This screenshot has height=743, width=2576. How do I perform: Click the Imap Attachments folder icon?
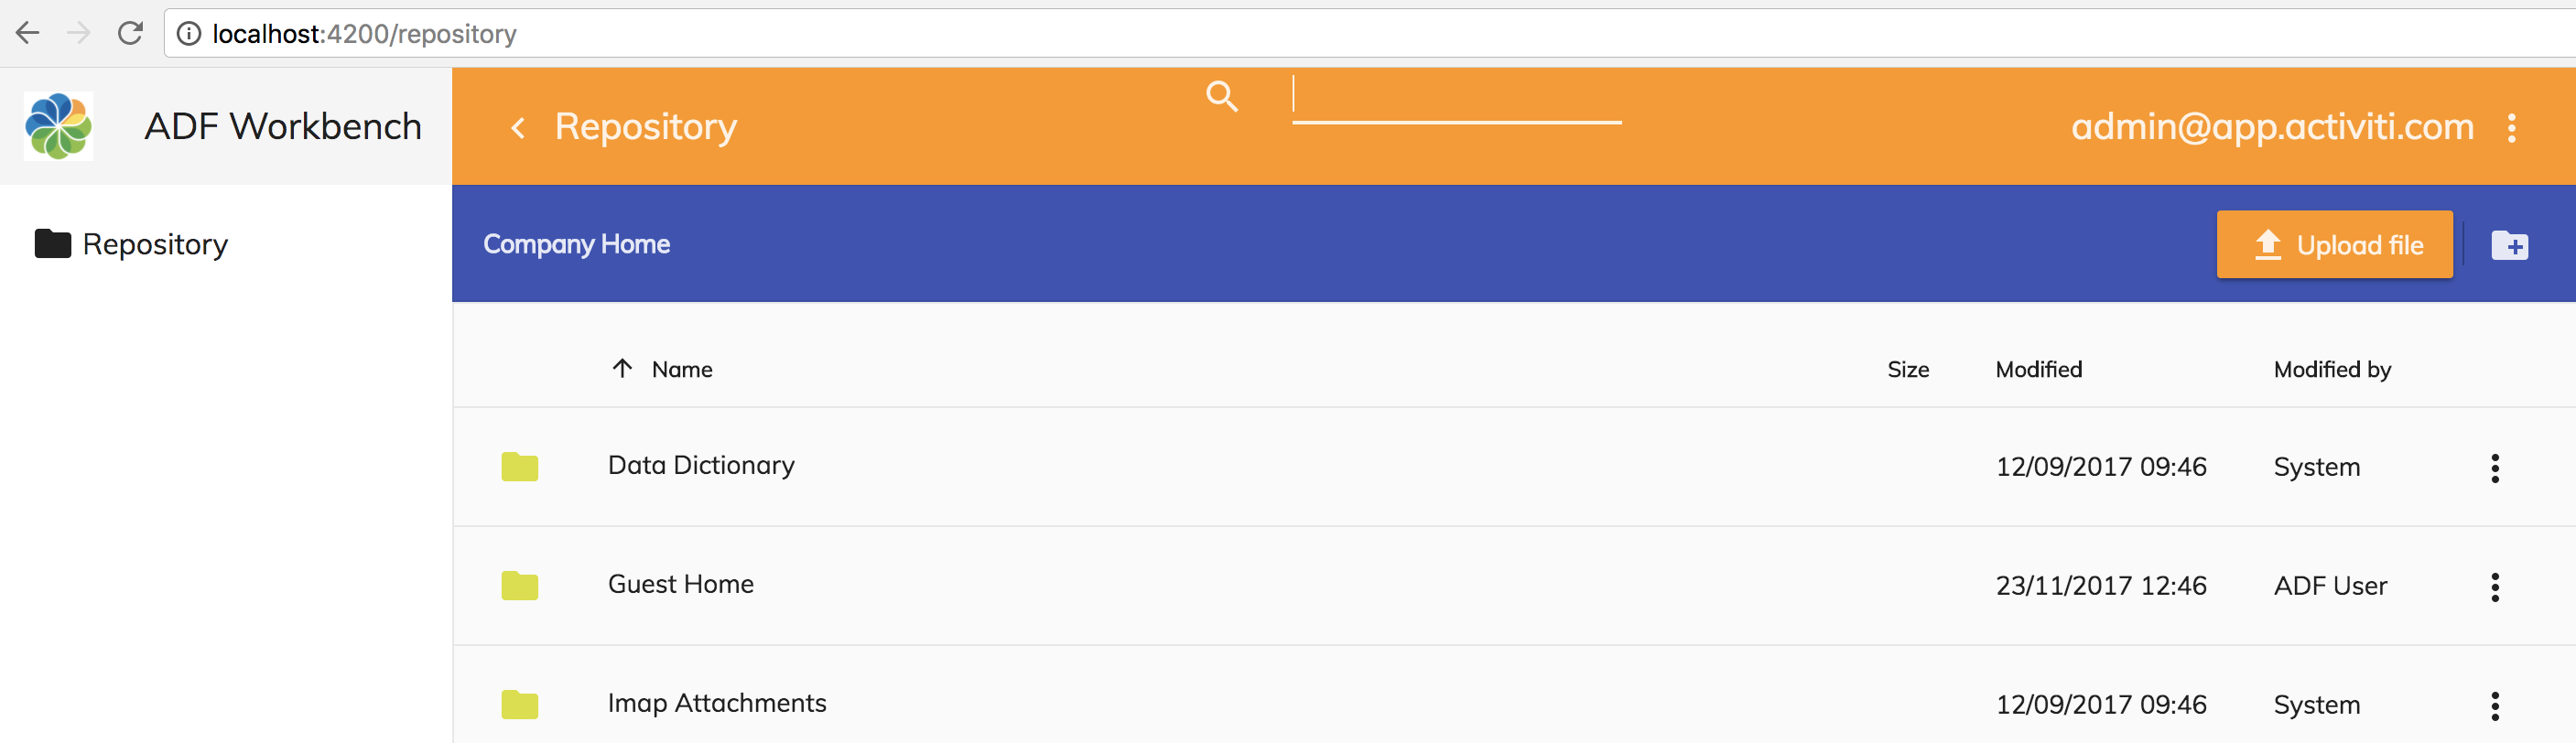click(x=519, y=705)
